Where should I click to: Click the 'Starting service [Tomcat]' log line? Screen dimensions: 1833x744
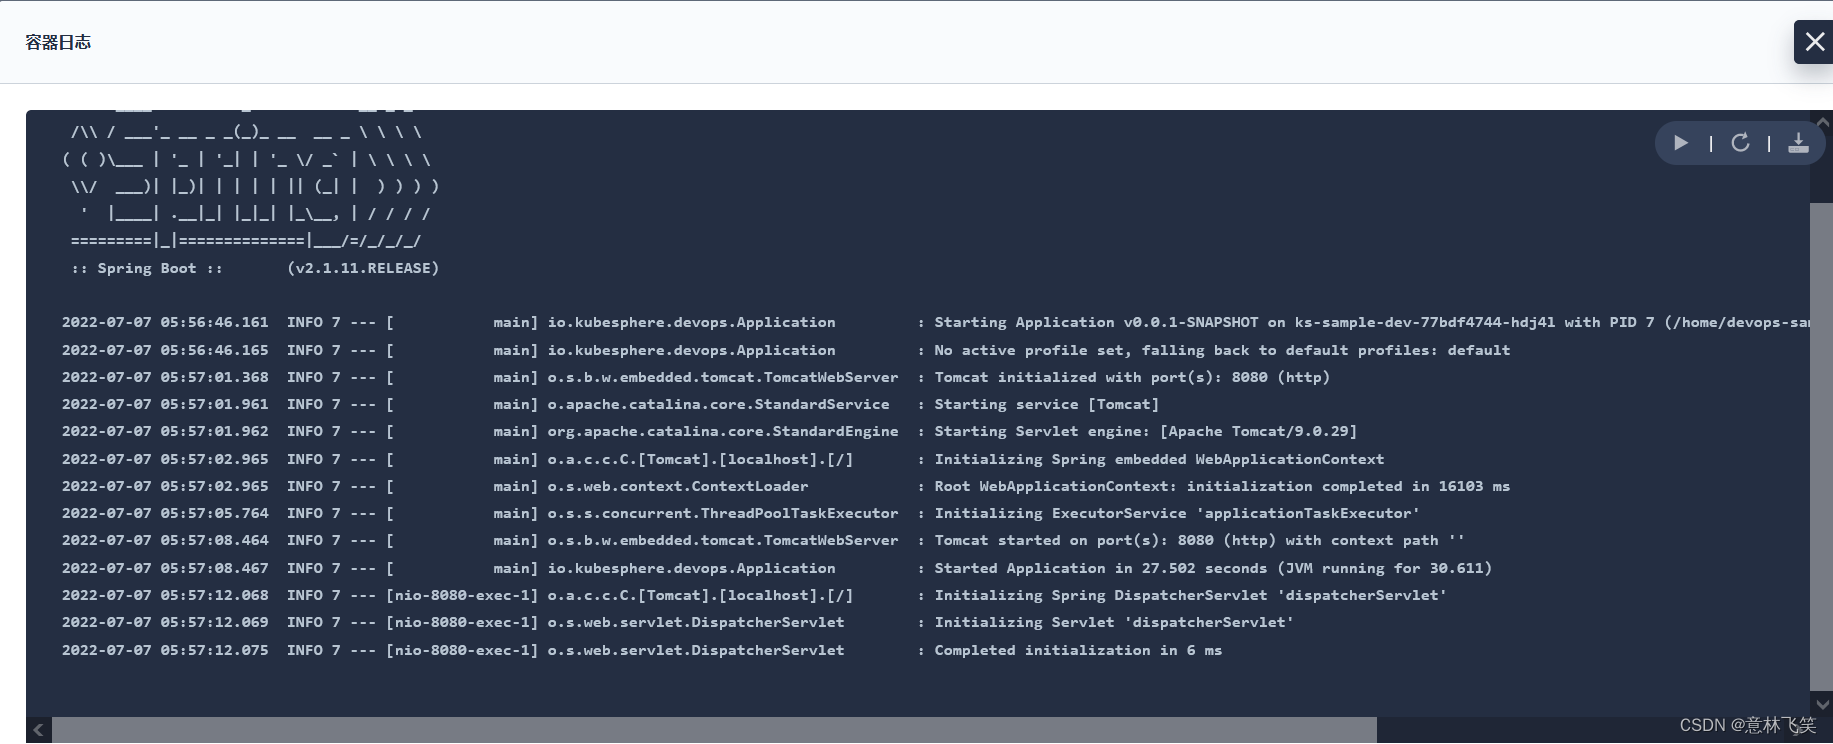[610, 404]
